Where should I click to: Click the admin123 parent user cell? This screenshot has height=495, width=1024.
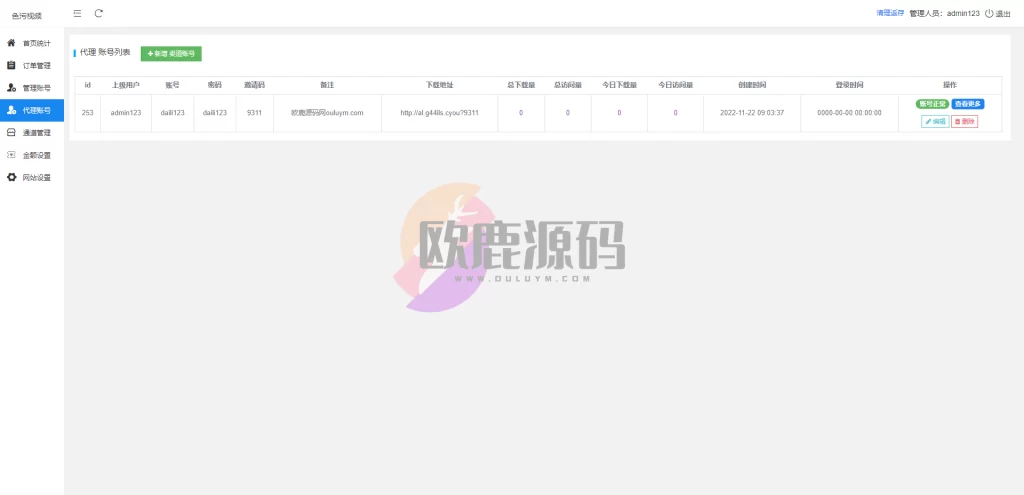pos(126,113)
